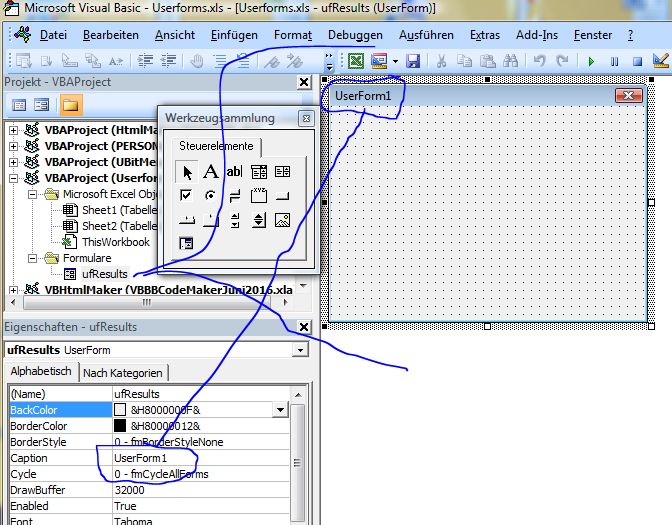Pick the TextBox control in toolbox
Screen dimensions: 672x525
pyautogui.click(x=234, y=172)
